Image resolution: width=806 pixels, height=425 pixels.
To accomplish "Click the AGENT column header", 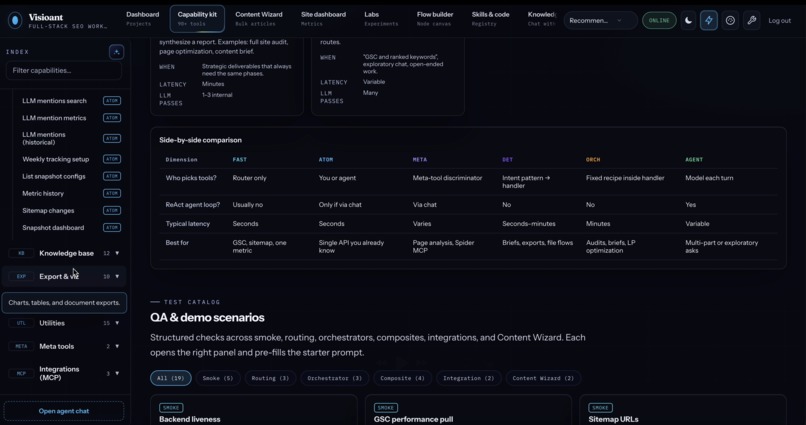I will (694, 160).
